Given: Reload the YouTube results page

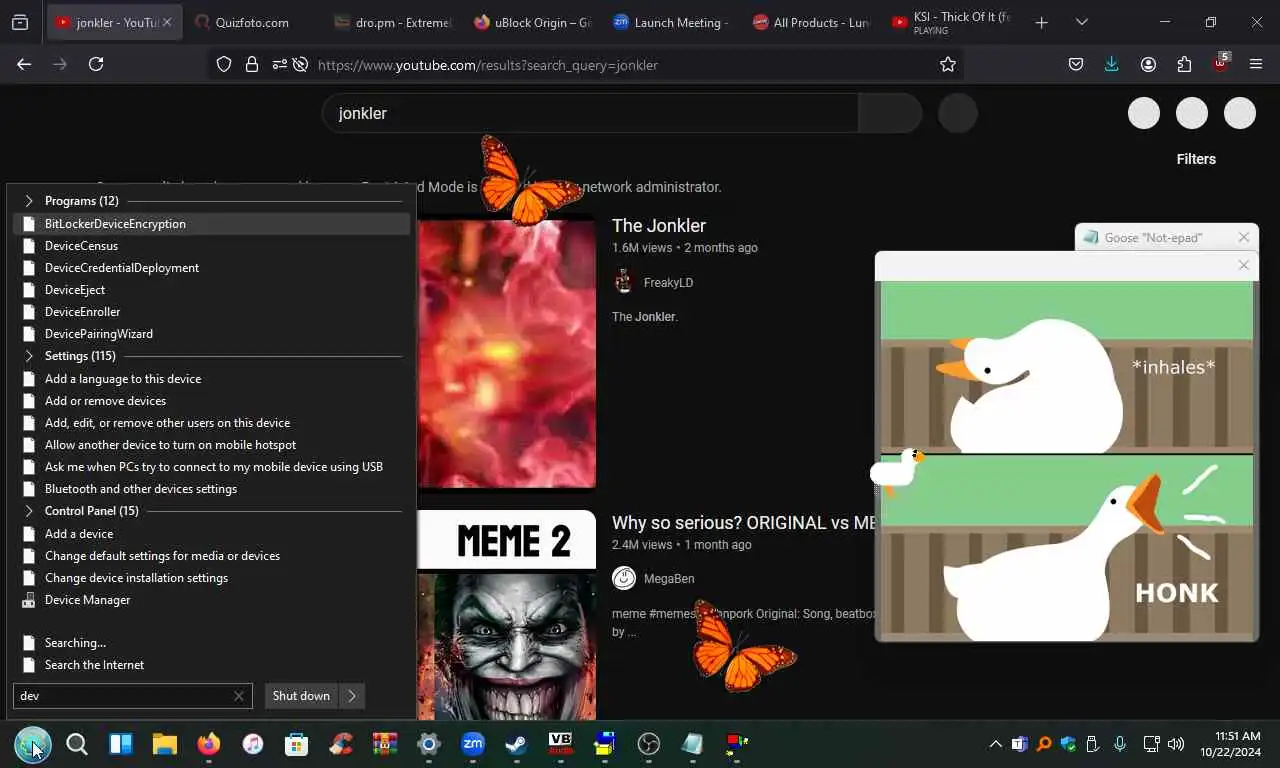Looking at the screenshot, I should pos(96,64).
